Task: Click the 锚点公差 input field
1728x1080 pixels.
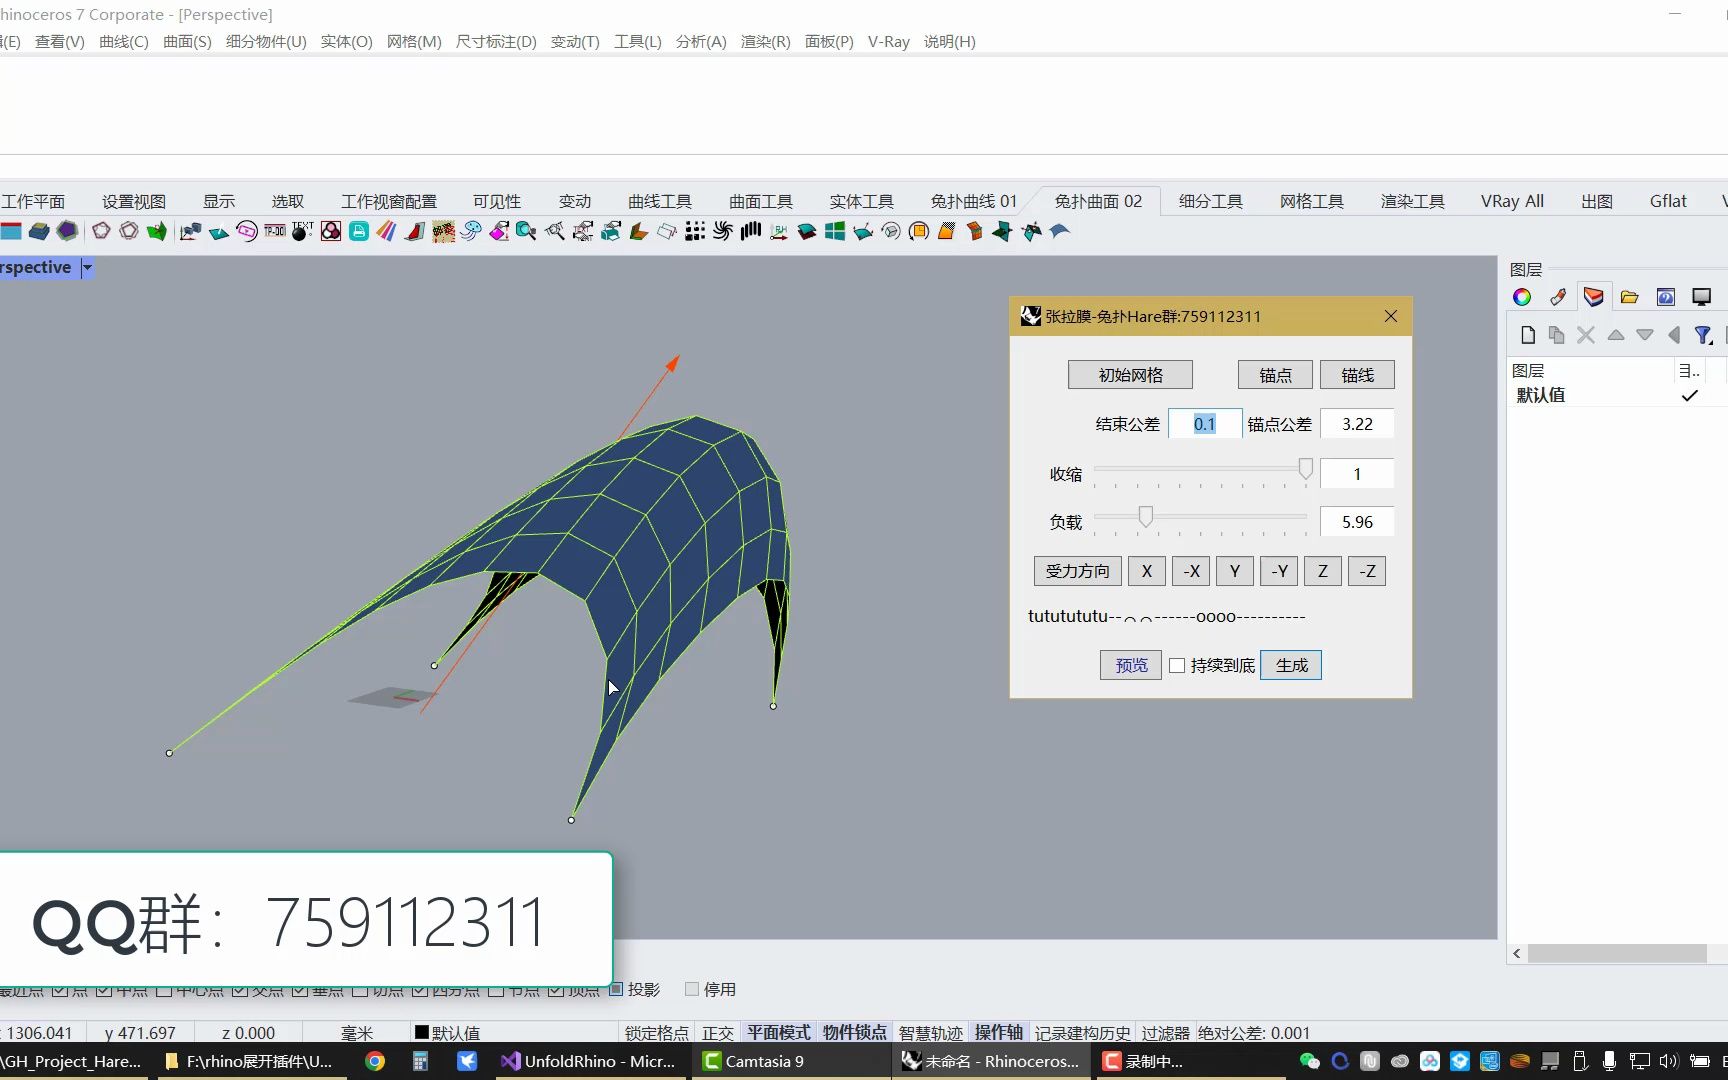Action: [1357, 424]
